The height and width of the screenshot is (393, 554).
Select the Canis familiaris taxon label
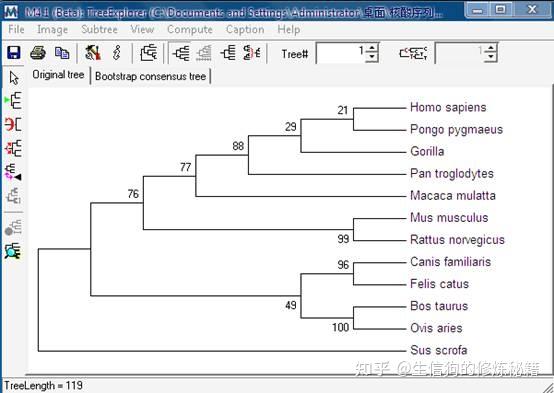(x=450, y=262)
